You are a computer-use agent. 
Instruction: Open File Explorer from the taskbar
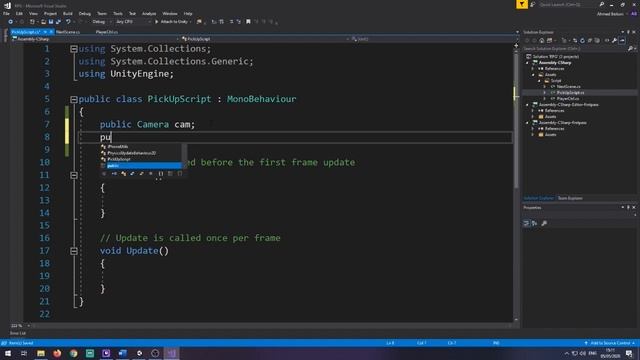click(41, 353)
